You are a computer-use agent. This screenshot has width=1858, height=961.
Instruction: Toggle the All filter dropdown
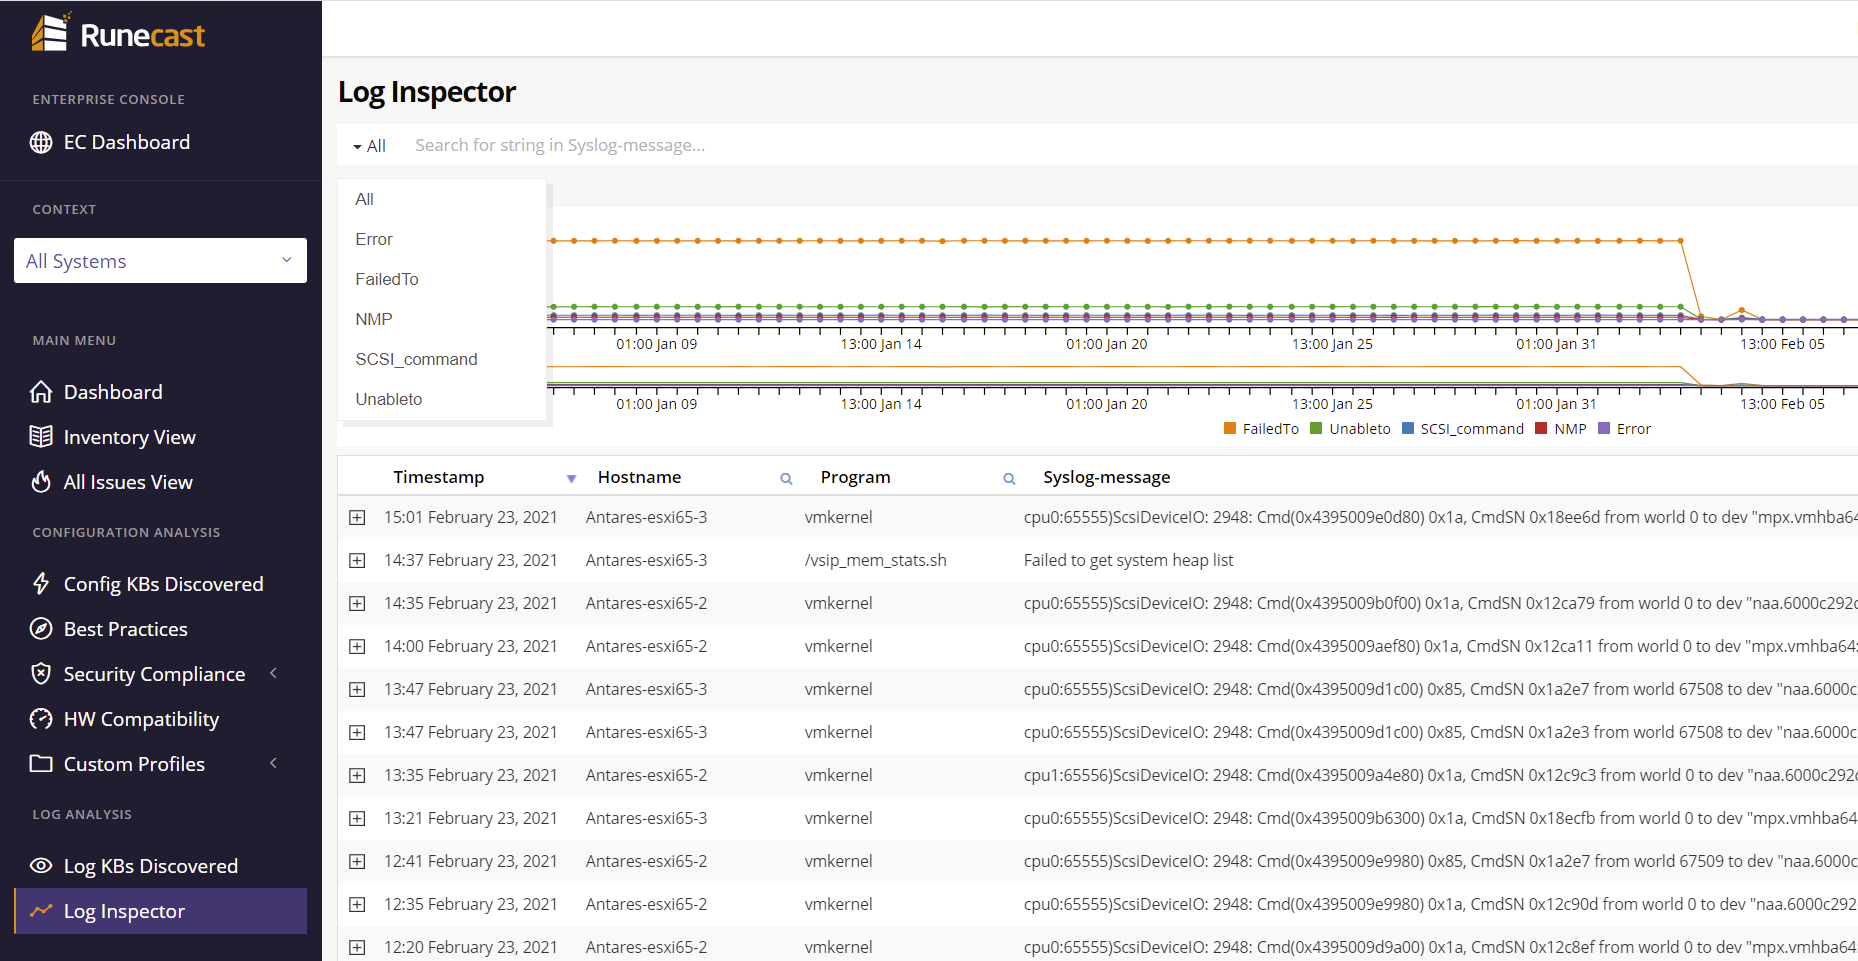click(x=369, y=146)
